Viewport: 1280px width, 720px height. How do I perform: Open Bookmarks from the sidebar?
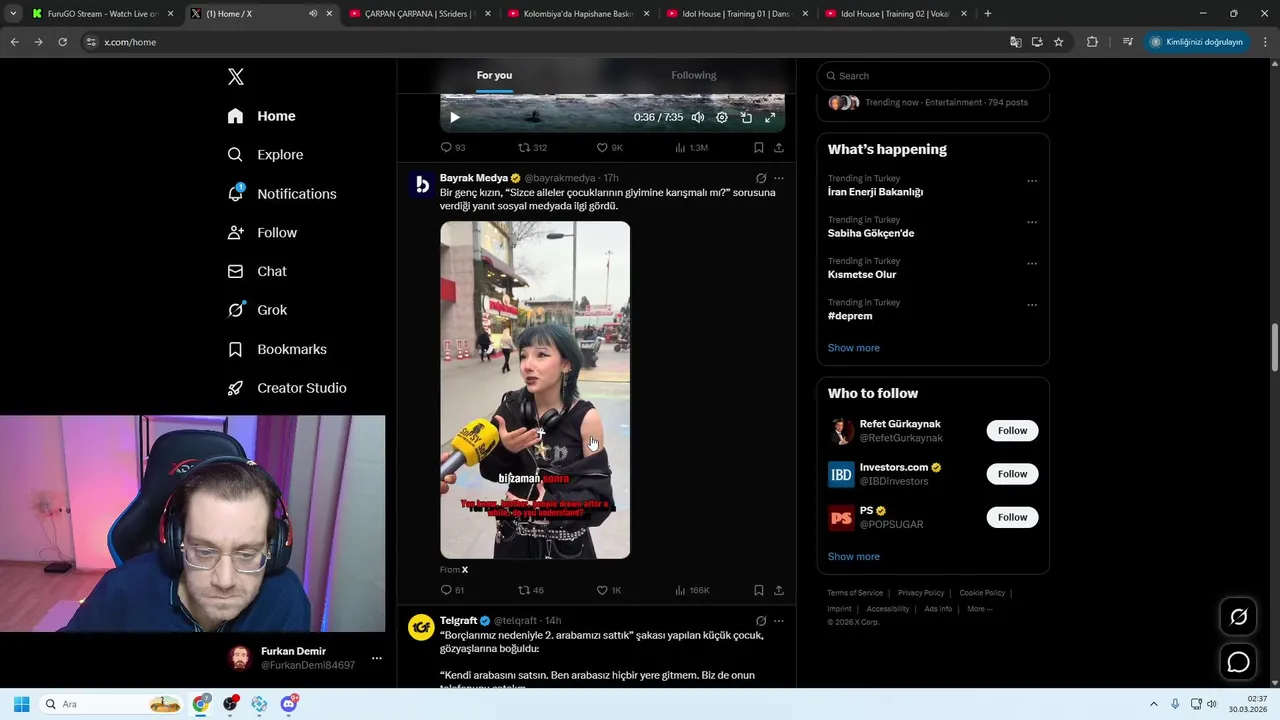coord(277,349)
